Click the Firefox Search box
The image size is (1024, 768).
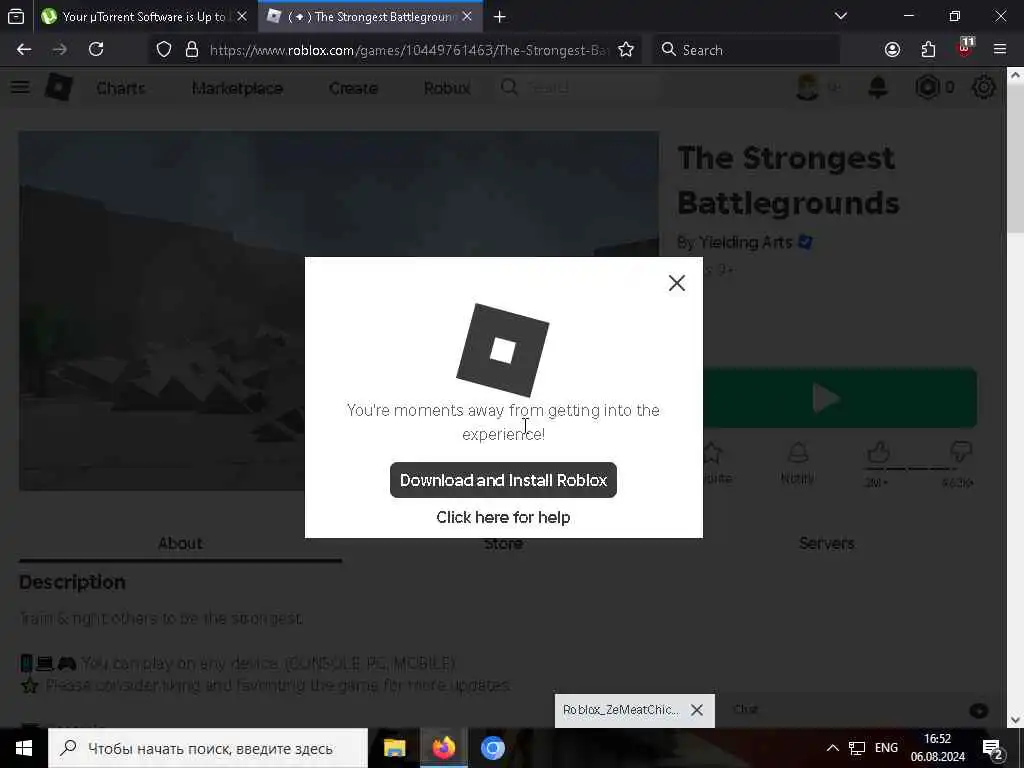tap(746, 50)
